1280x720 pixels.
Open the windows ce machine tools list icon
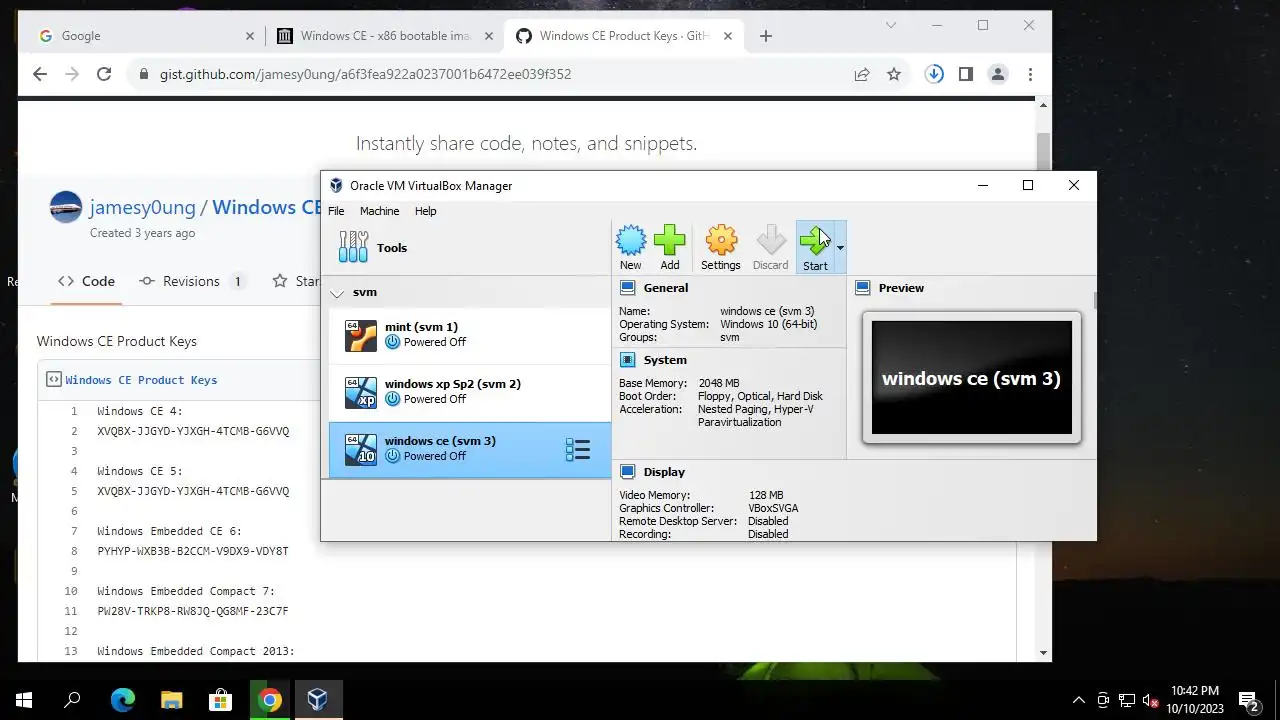(x=578, y=449)
